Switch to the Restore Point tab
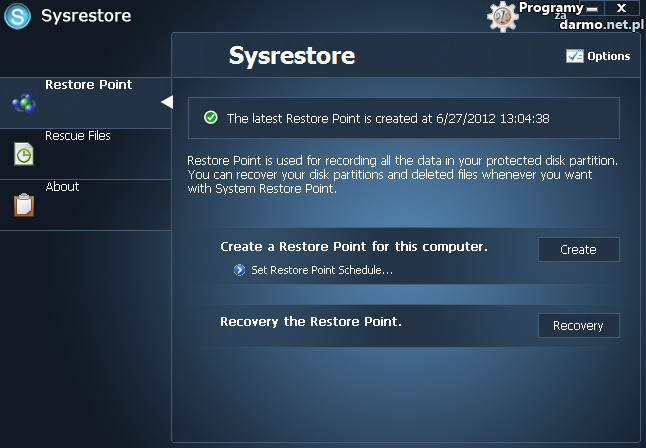Image resolution: width=646 pixels, height=448 pixels. tap(88, 85)
